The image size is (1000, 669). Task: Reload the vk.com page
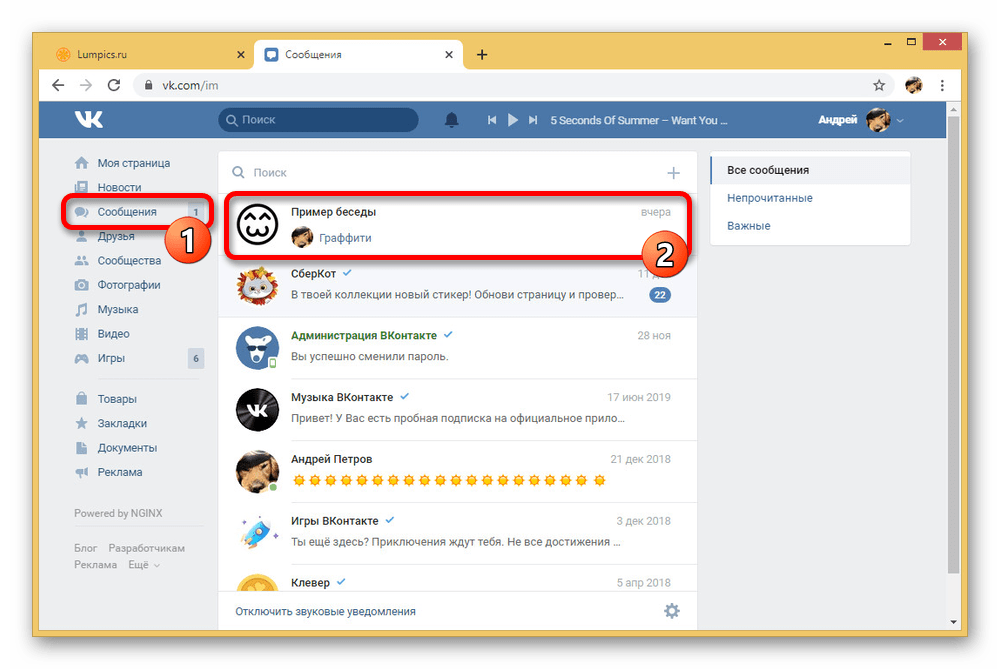click(x=114, y=85)
